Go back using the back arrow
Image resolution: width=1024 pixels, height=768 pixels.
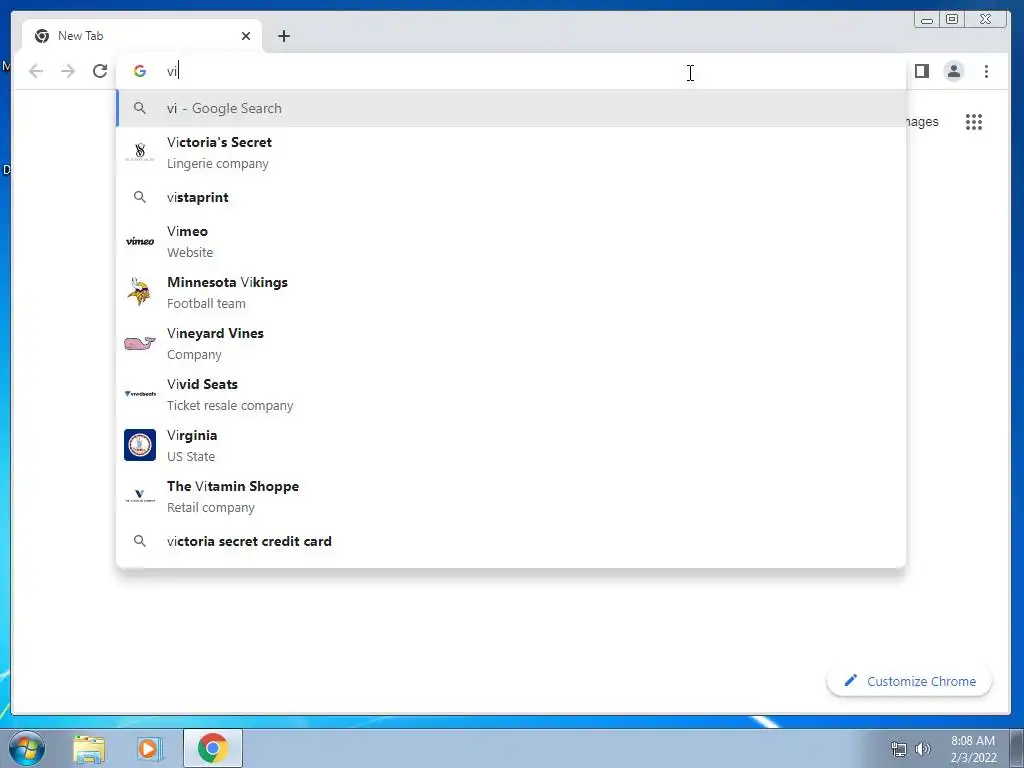[36, 71]
